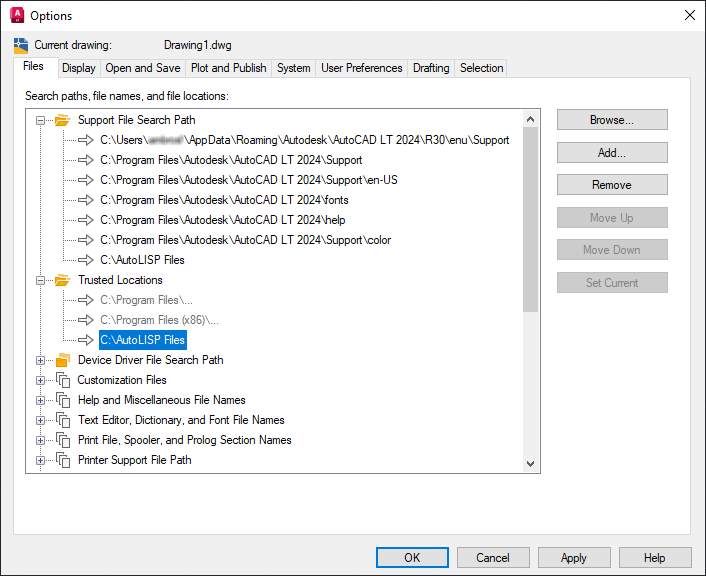Select the Support\en-US path entry
The image size is (706, 576).
pos(249,180)
